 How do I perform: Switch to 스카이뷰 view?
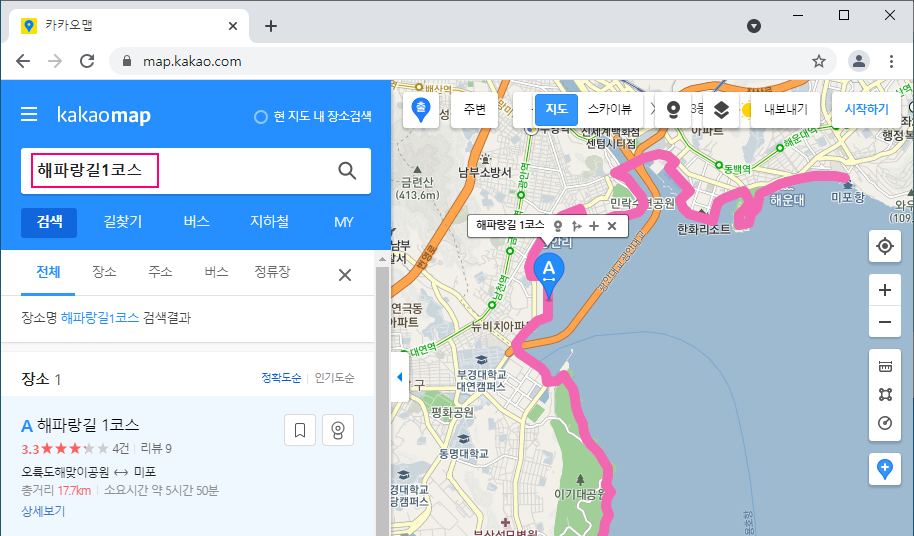click(x=610, y=110)
